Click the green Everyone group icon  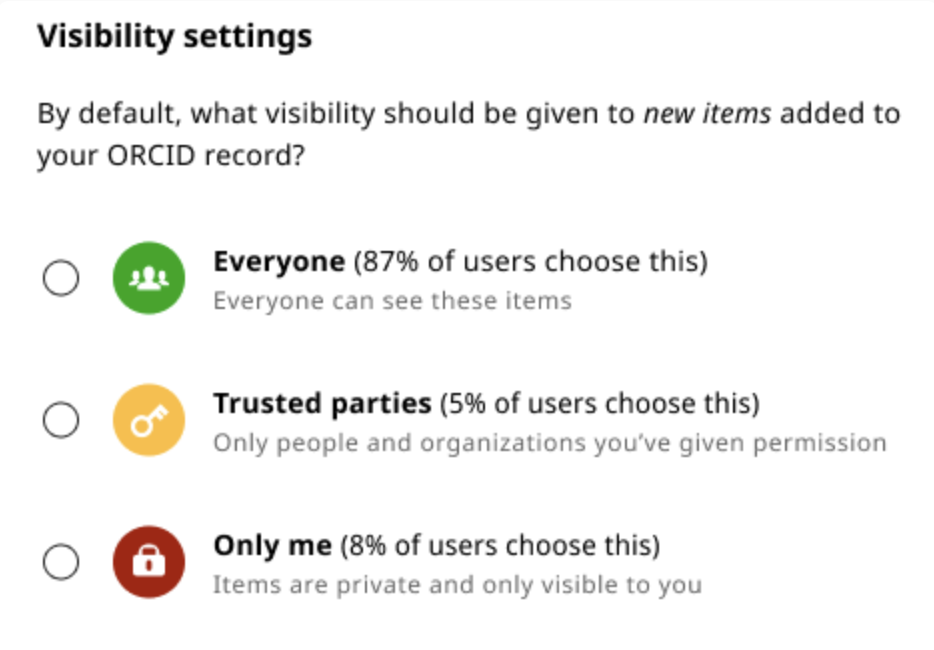pos(149,278)
